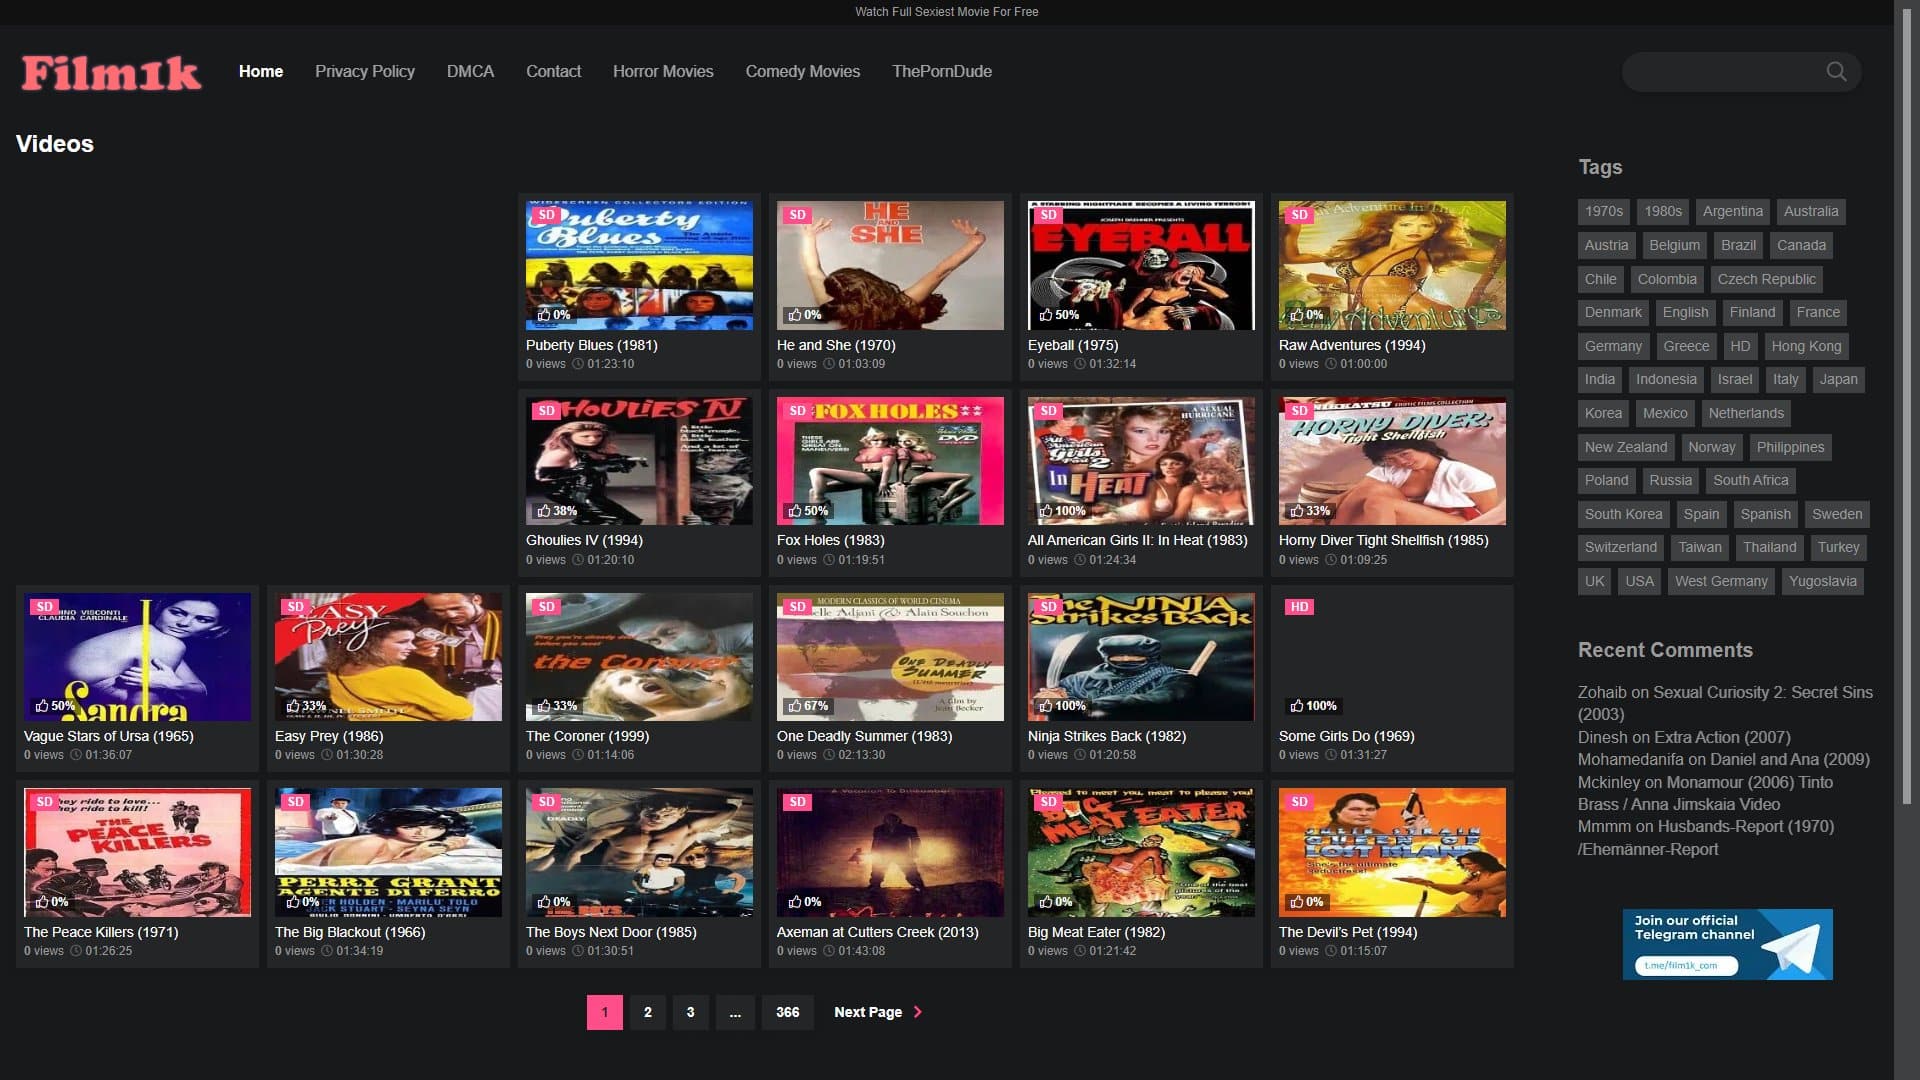Open title link One Deadly Summer (1983)
Viewport: 1920px width, 1080px height.
coord(865,736)
